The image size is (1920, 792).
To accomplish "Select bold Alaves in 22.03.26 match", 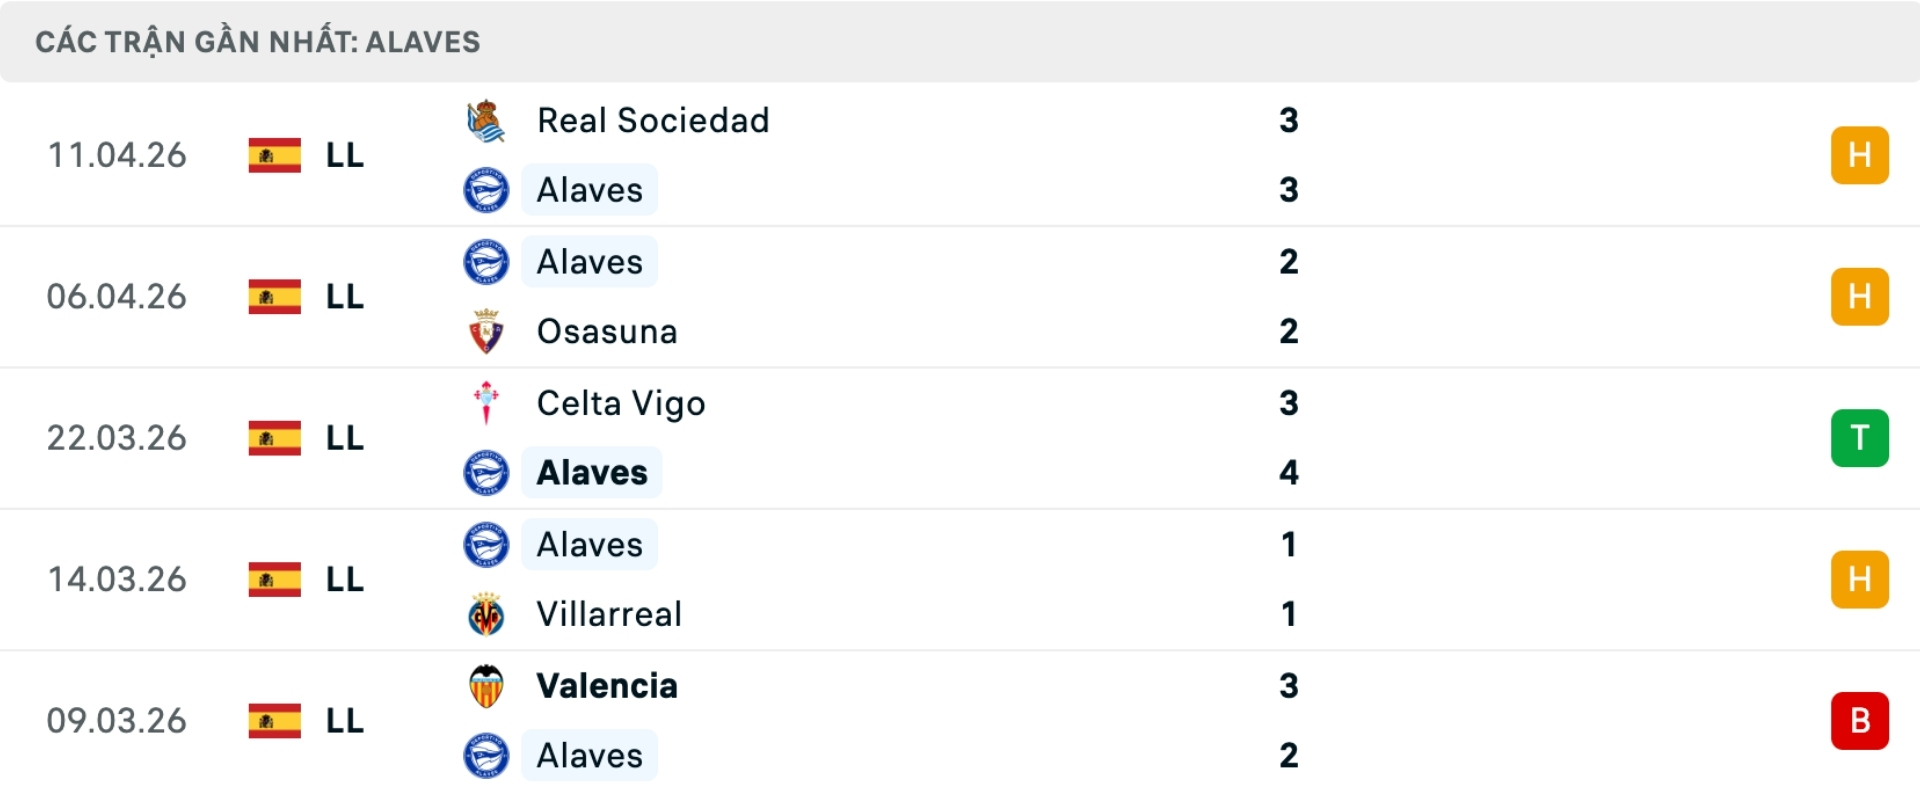I will (x=592, y=473).
